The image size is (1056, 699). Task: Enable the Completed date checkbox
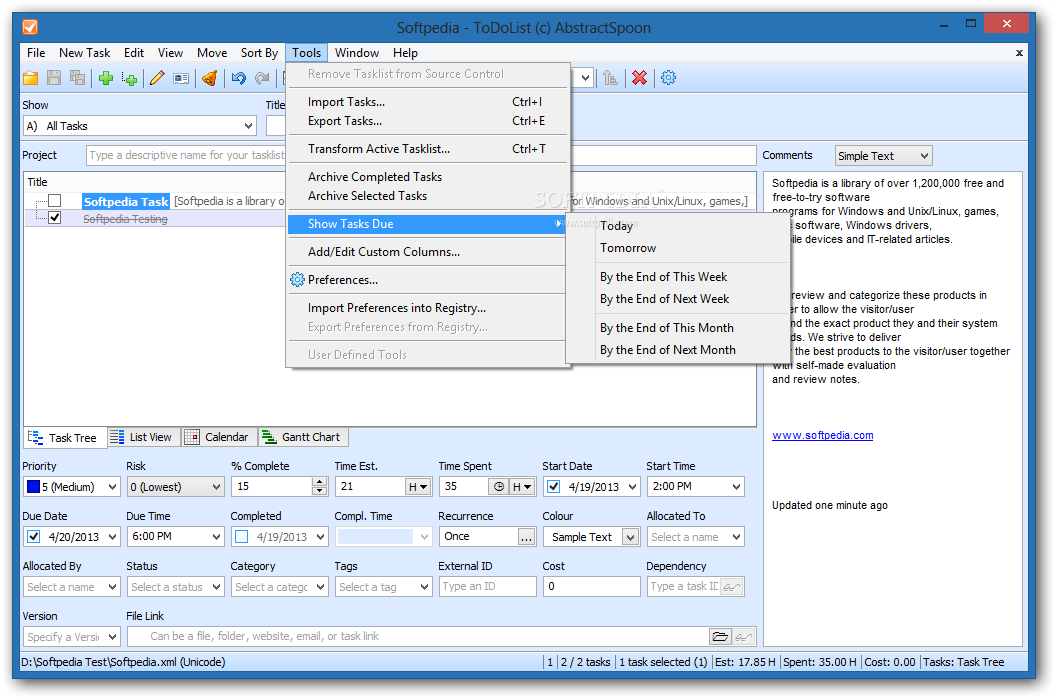coord(242,537)
